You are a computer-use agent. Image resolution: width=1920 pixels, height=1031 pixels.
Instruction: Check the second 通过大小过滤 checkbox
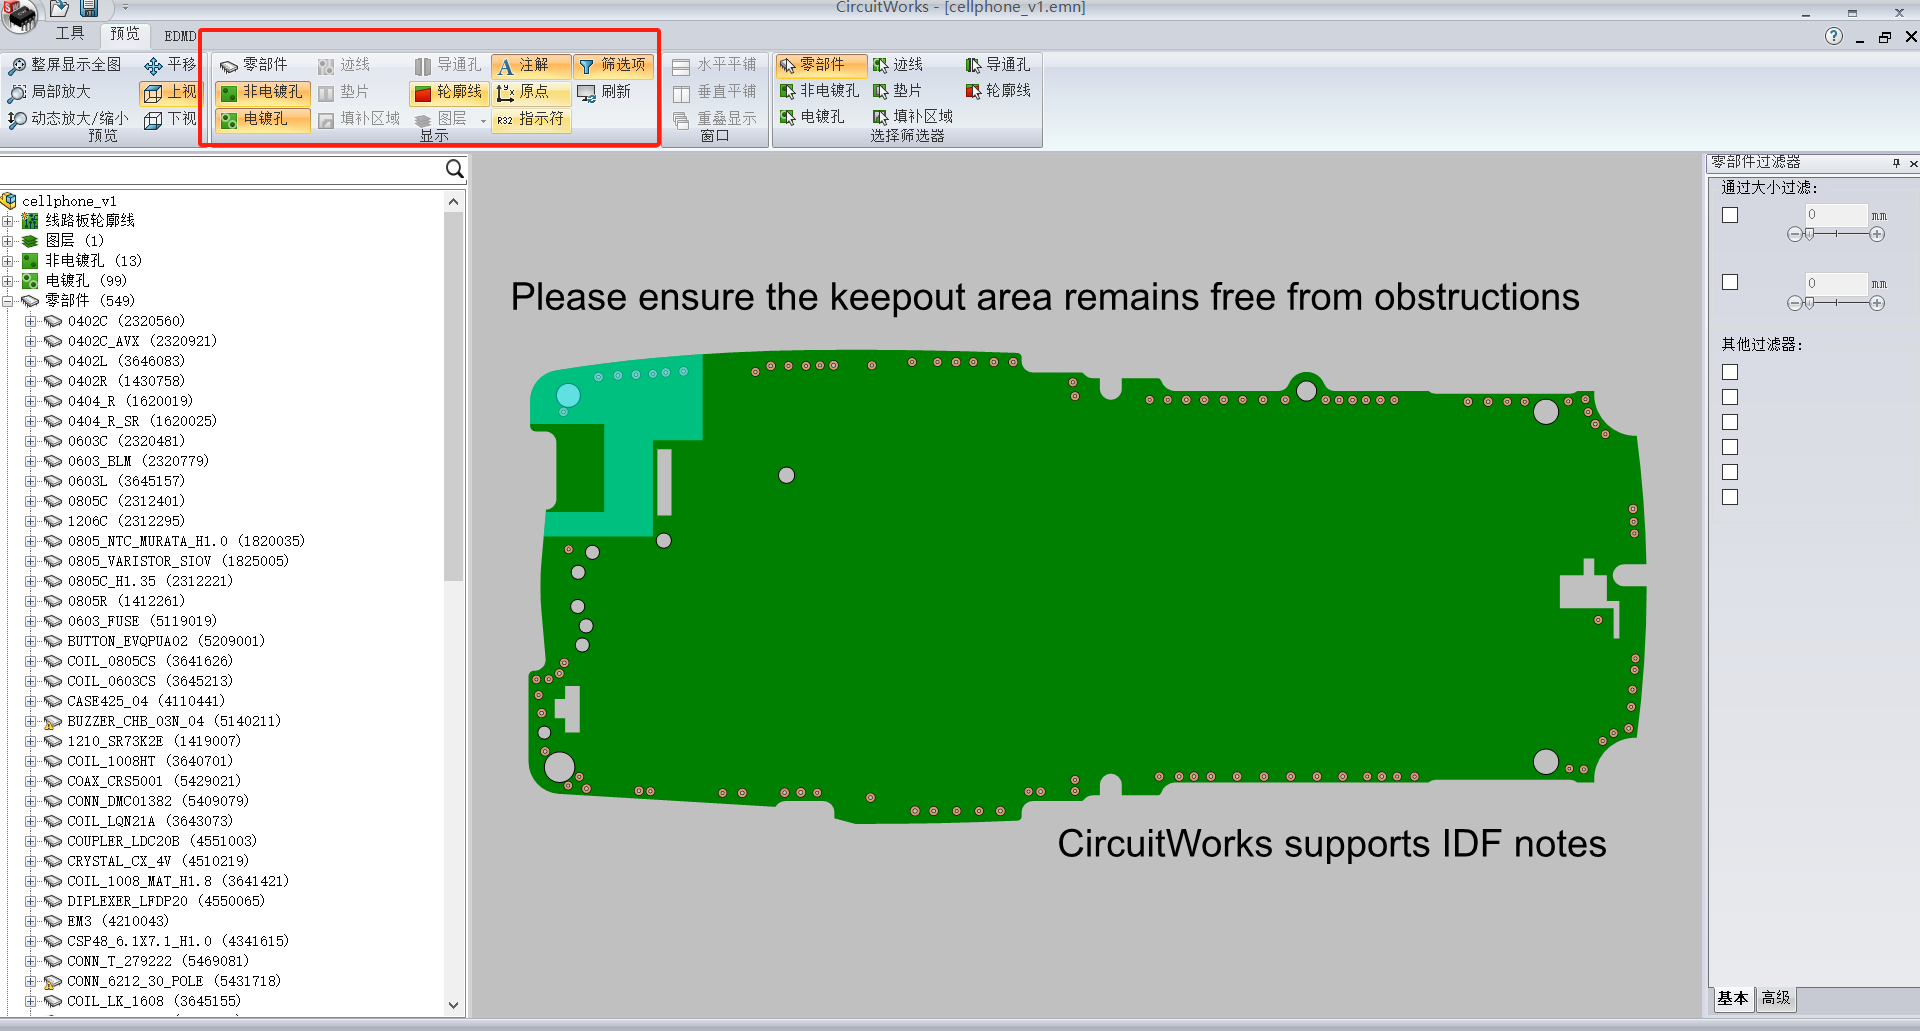[1730, 282]
